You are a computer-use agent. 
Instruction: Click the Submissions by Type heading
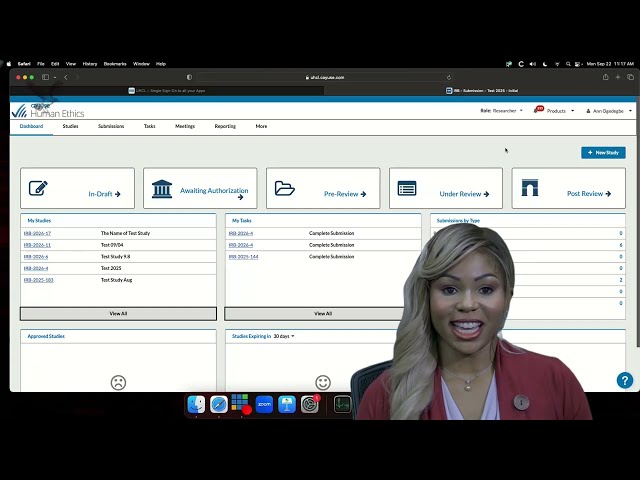458,220
